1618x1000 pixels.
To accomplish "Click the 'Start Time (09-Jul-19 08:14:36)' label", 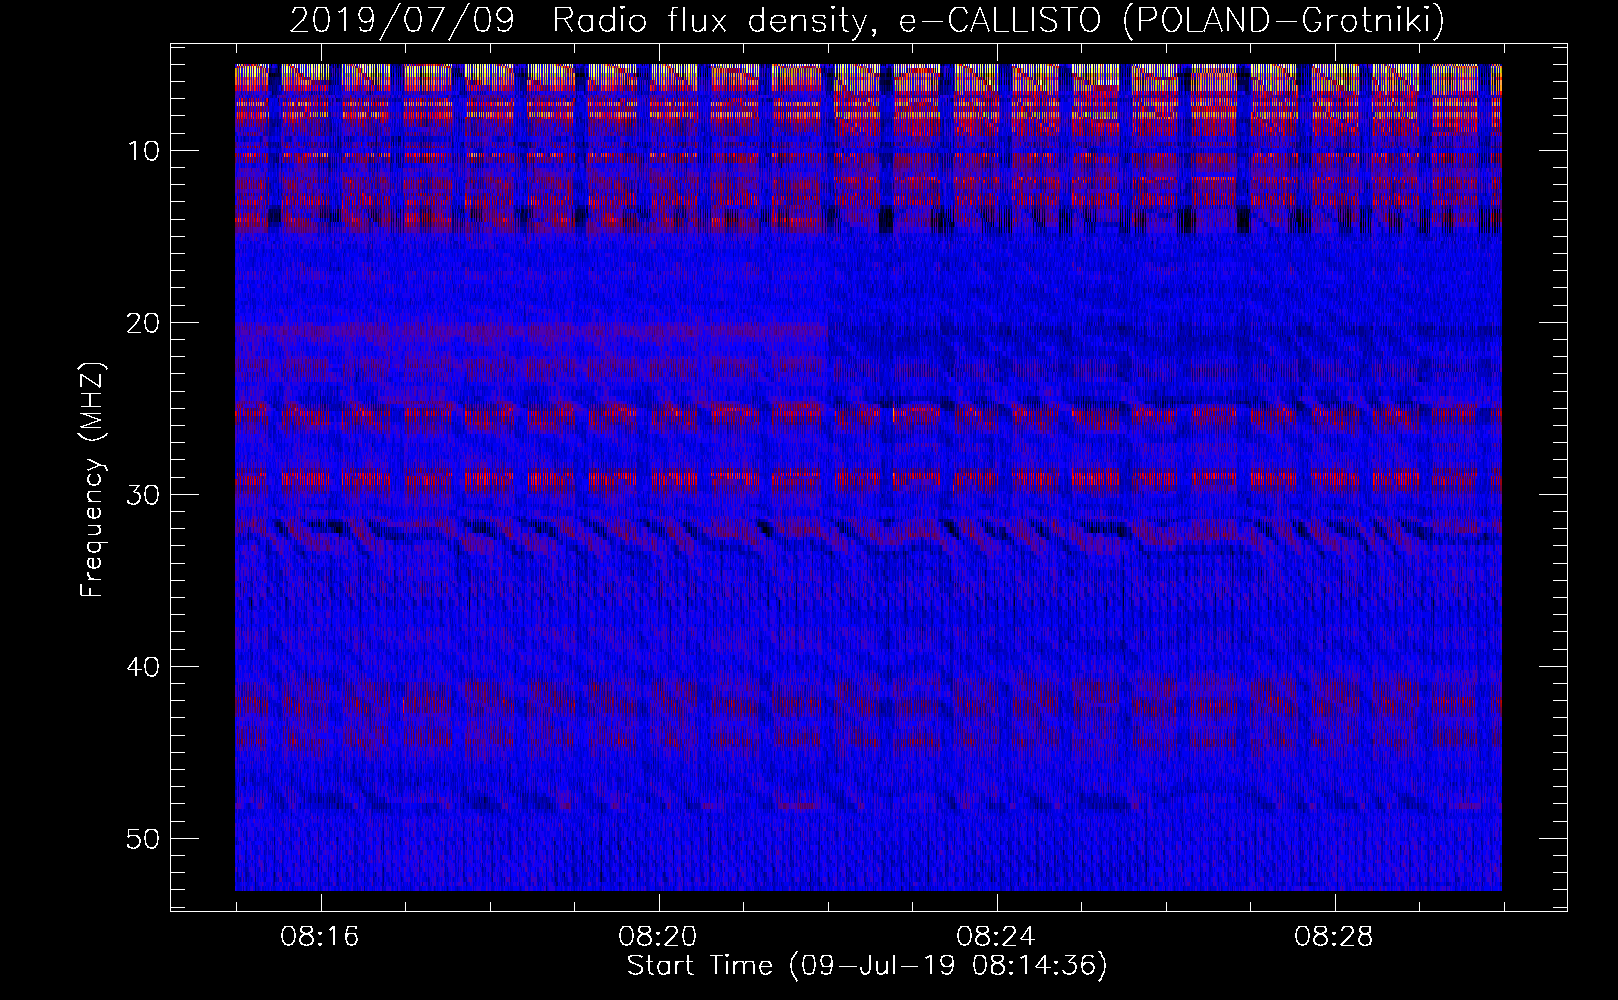I will coord(867,966).
